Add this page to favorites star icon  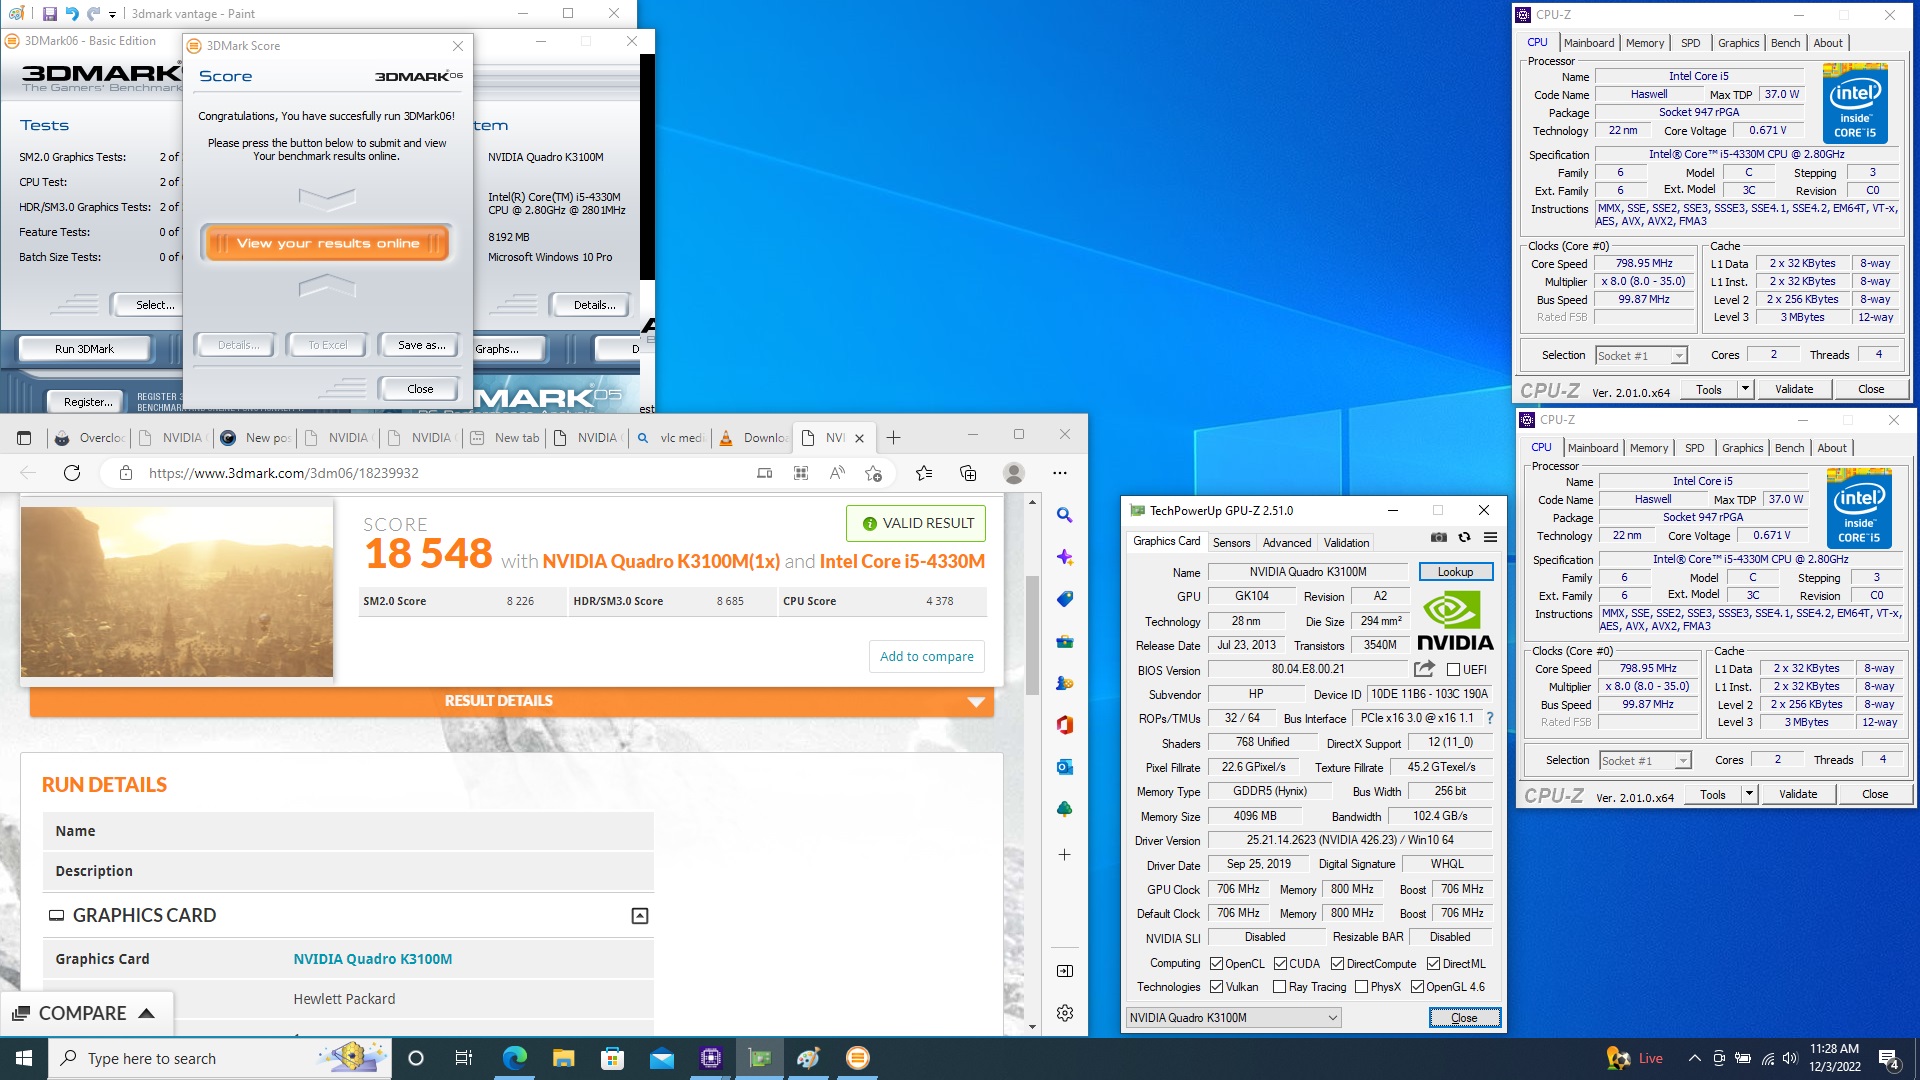[873, 473]
